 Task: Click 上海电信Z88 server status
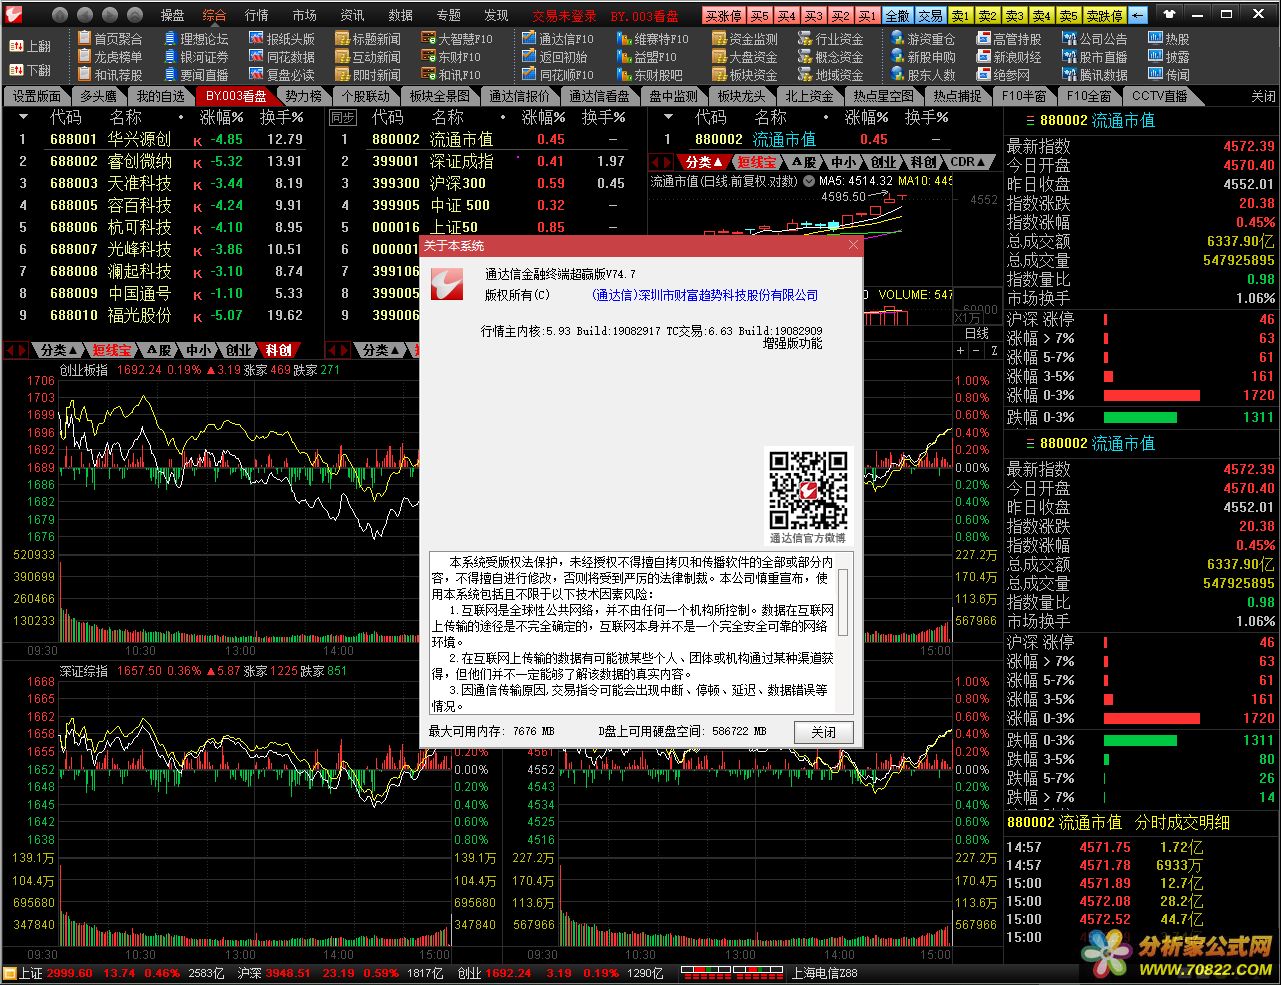tap(825, 973)
